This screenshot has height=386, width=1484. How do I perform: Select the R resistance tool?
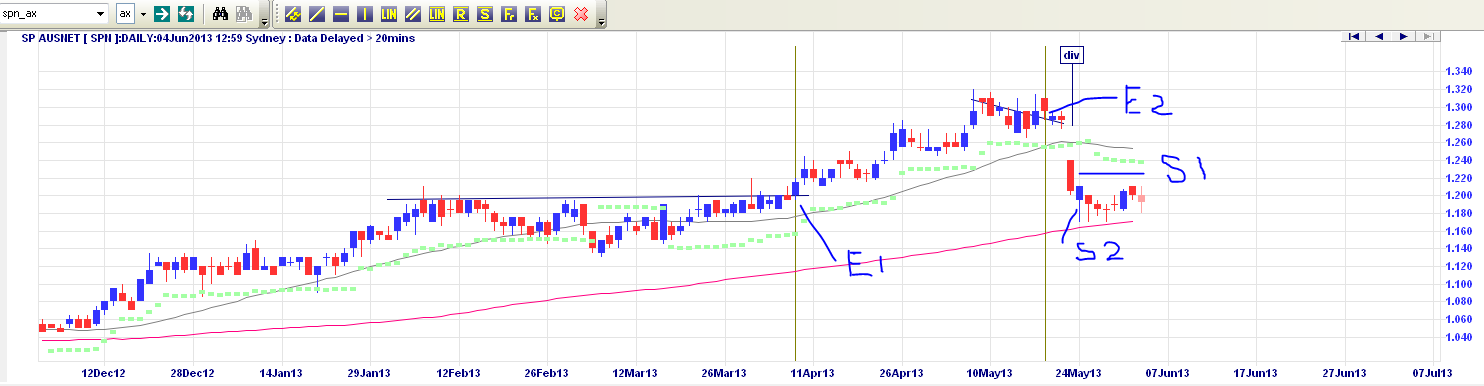point(460,14)
